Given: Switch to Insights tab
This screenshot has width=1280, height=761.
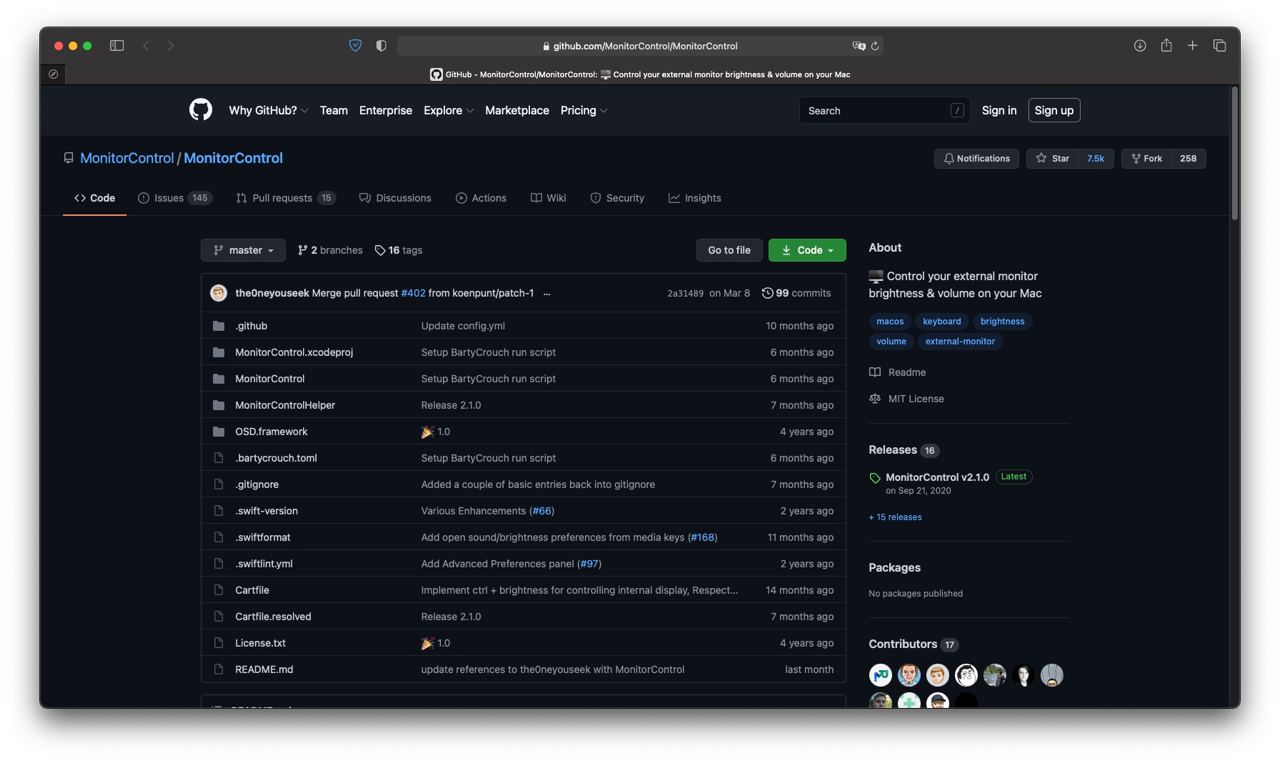Looking at the screenshot, I should (x=695, y=198).
